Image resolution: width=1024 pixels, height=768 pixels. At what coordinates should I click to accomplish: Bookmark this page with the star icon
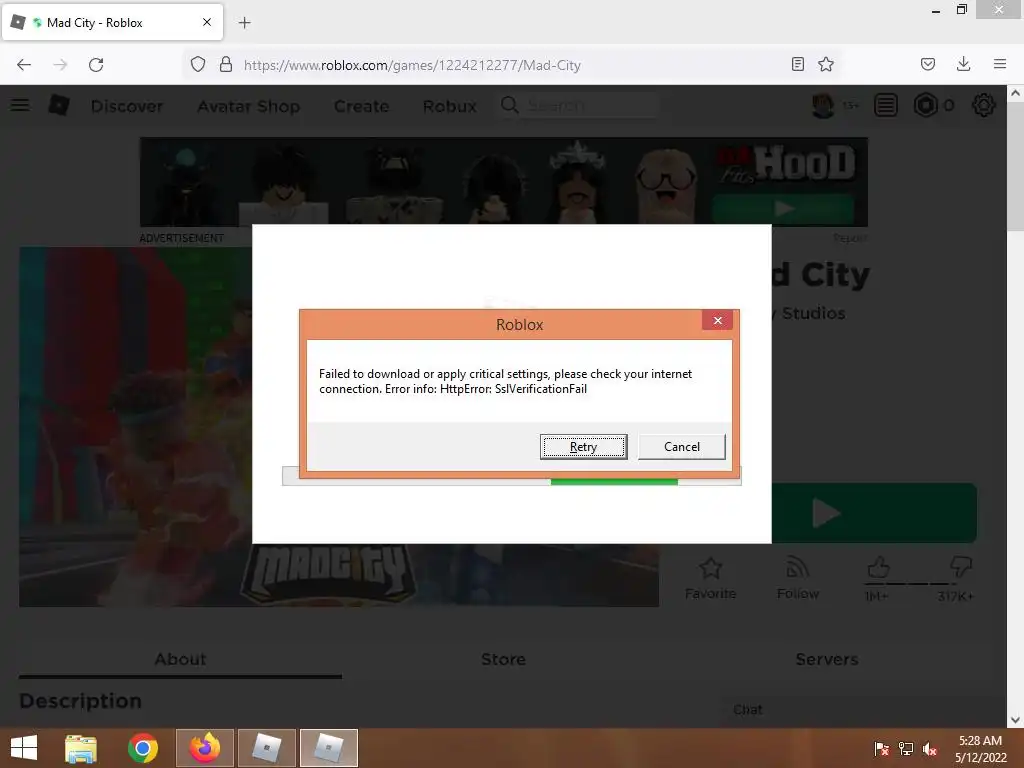point(825,64)
